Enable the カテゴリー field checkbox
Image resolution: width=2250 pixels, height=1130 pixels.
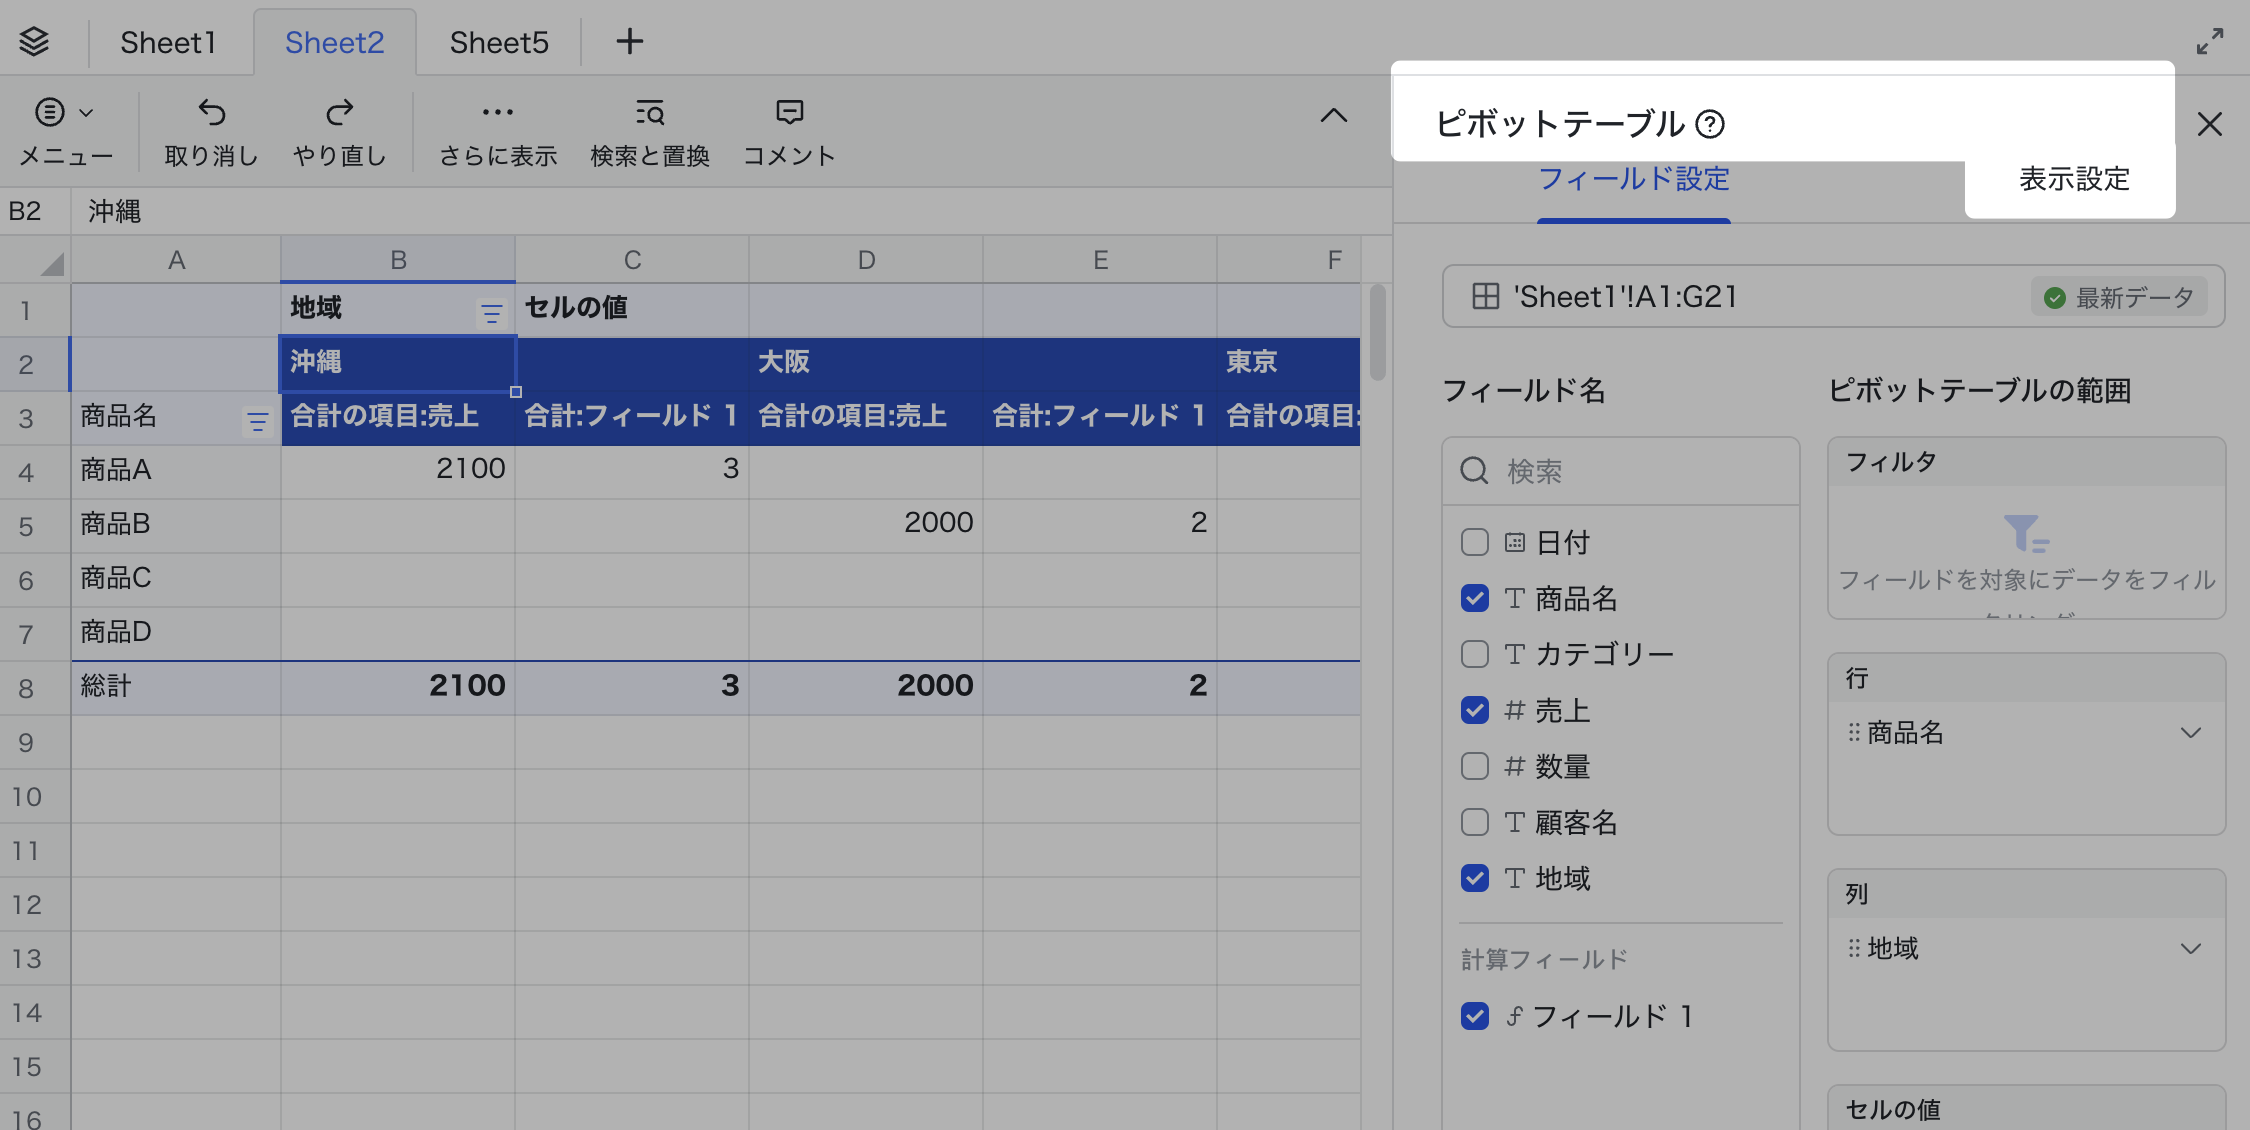[x=1474, y=654]
